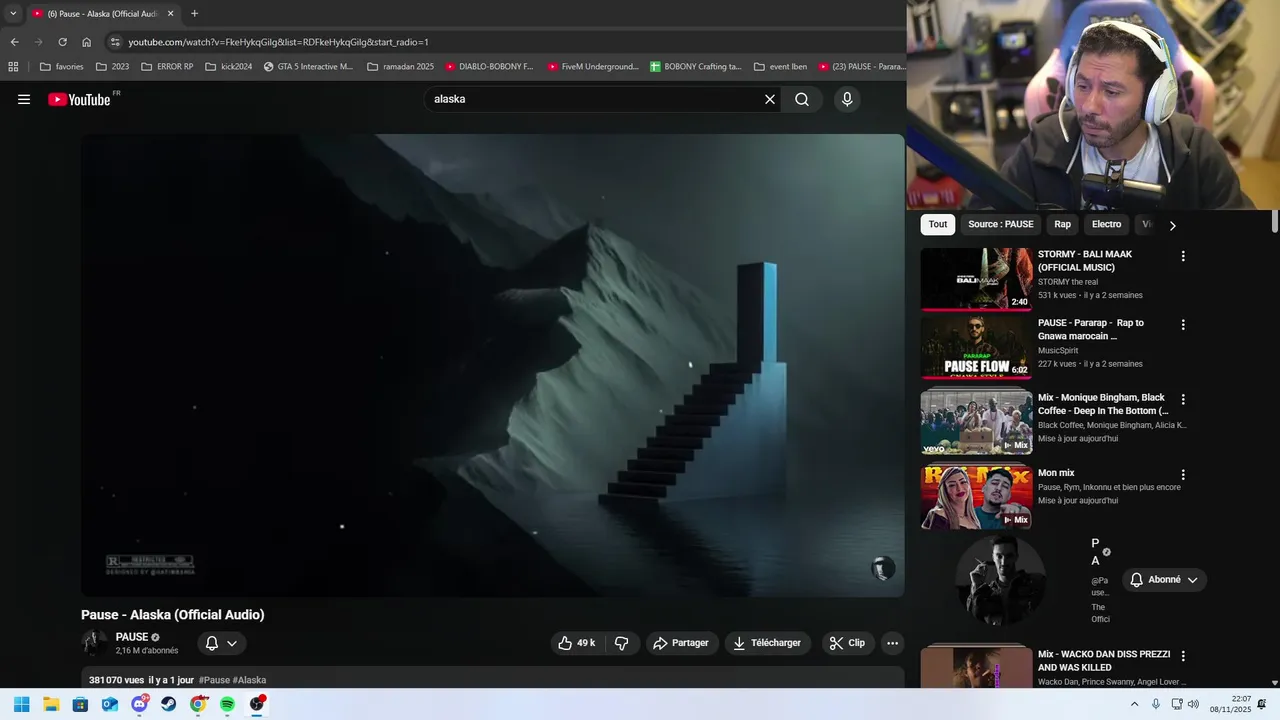Reload the YouTube page
Screen dimensions: 1280x720
pyautogui.click(x=62, y=42)
